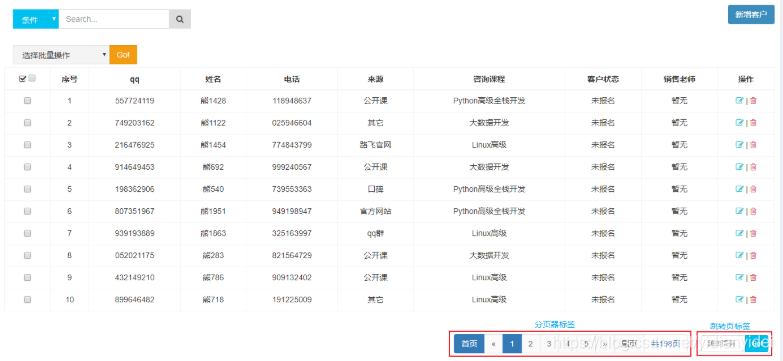Viewport: 783px width, 361px height.
Task: Edit customer row 4 (qq 914649453)
Action: 739,167
